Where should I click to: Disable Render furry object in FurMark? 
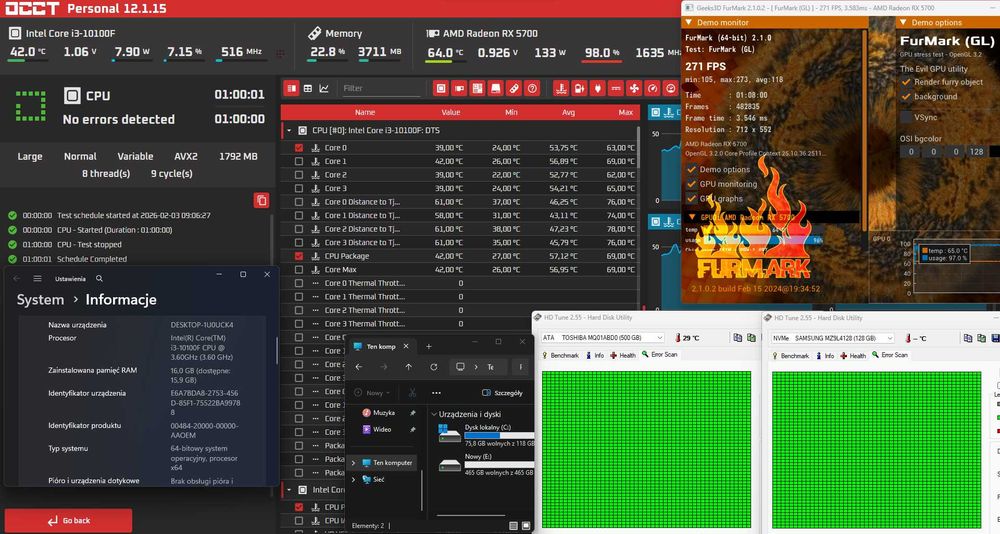(x=906, y=82)
